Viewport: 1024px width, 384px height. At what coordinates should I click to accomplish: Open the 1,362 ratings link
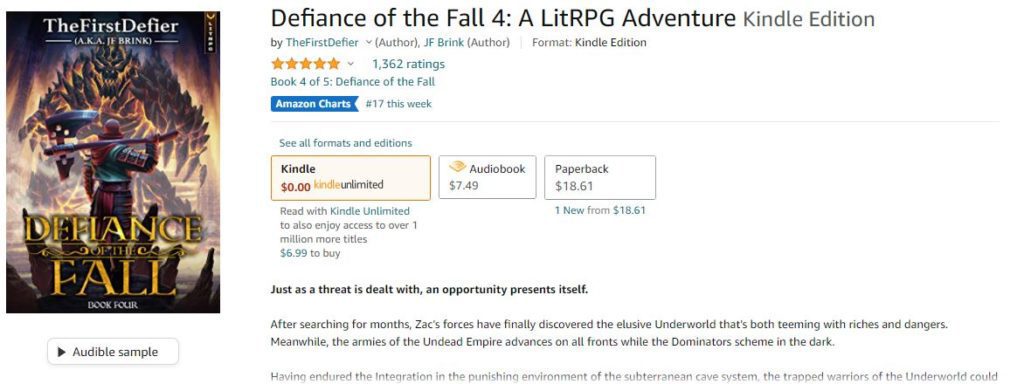click(x=408, y=64)
